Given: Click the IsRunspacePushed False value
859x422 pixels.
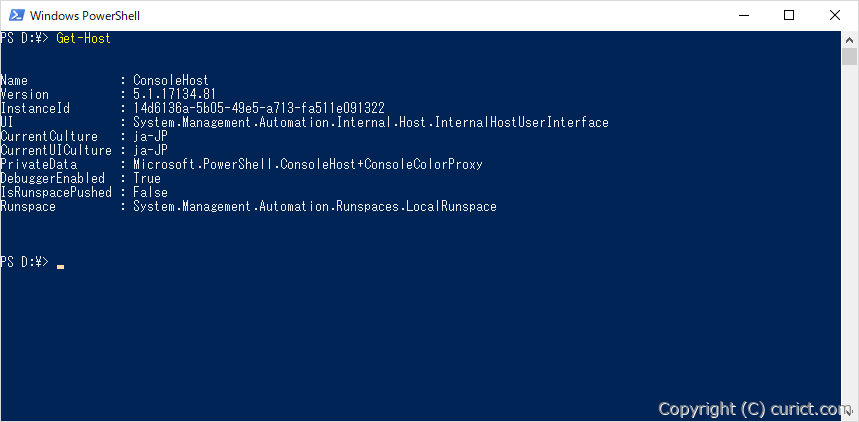Looking at the screenshot, I should coord(150,192).
